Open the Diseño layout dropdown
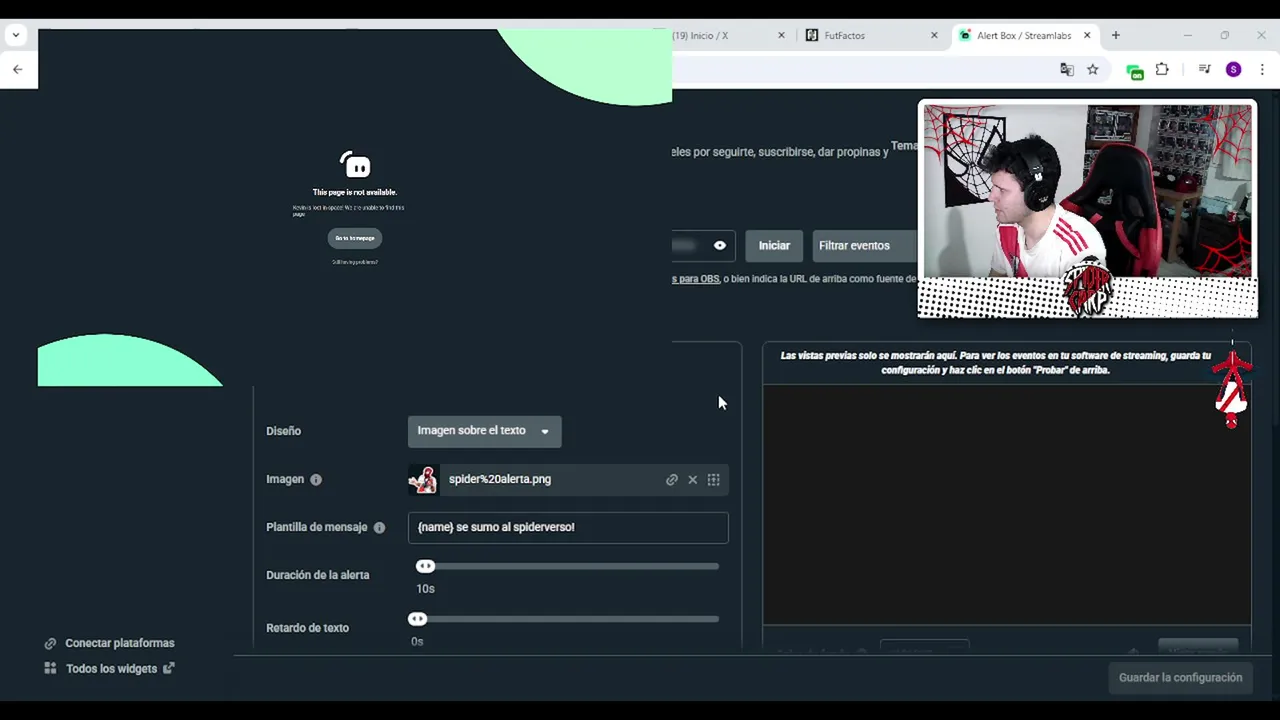The image size is (1280, 720). click(x=484, y=431)
